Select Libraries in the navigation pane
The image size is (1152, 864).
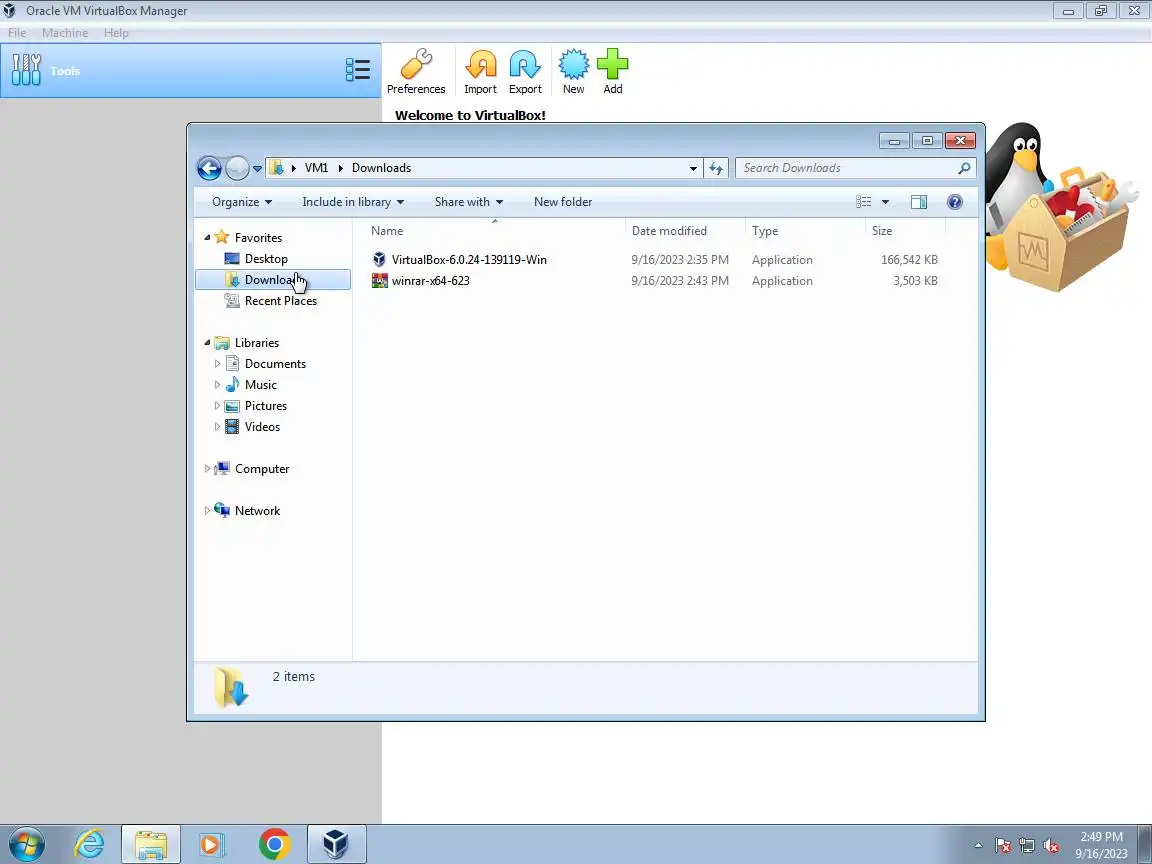point(256,343)
